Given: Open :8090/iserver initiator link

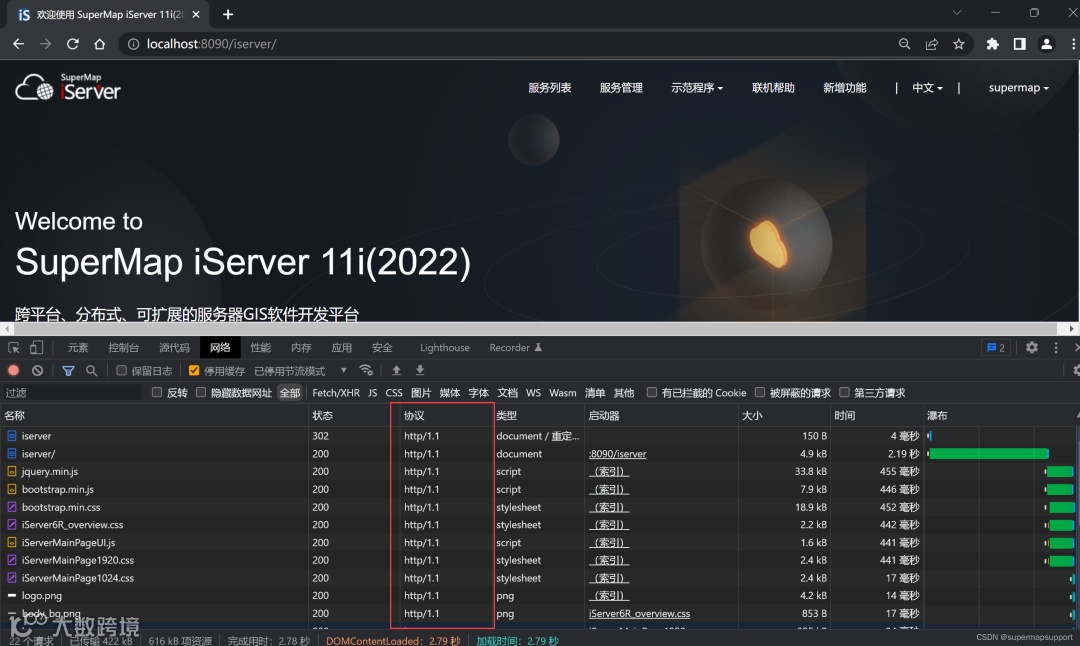Looking at the screenshot, I should pos(617,454).
